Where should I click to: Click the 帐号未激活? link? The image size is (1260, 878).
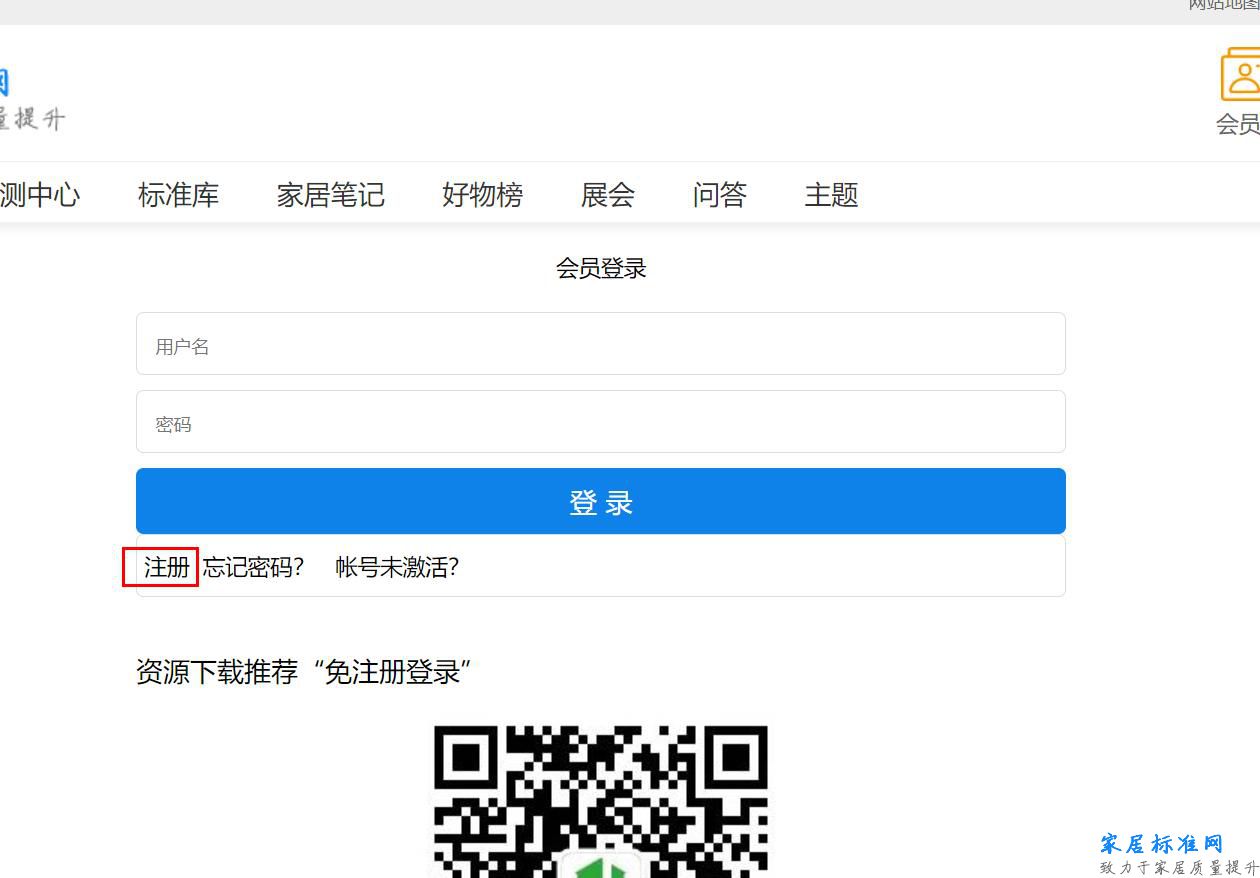[x=397, y=567]
